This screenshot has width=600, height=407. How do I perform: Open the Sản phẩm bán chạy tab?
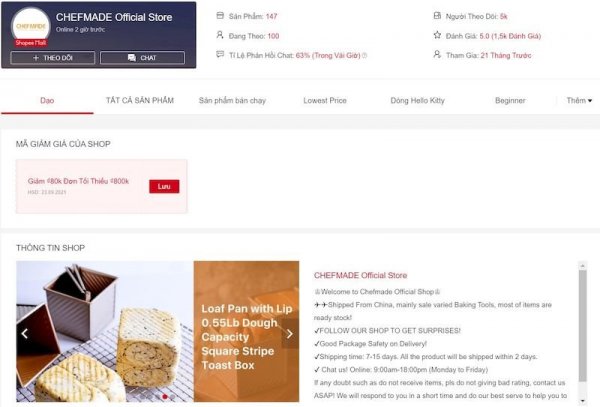click(x=232, y=101)
